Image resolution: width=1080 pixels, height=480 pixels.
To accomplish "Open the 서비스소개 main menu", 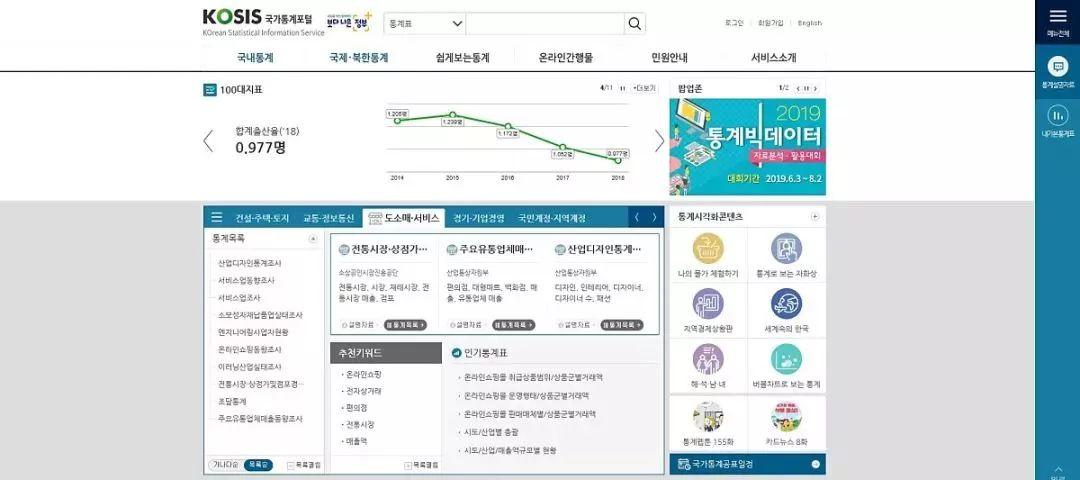I will [x=773, y=58].
